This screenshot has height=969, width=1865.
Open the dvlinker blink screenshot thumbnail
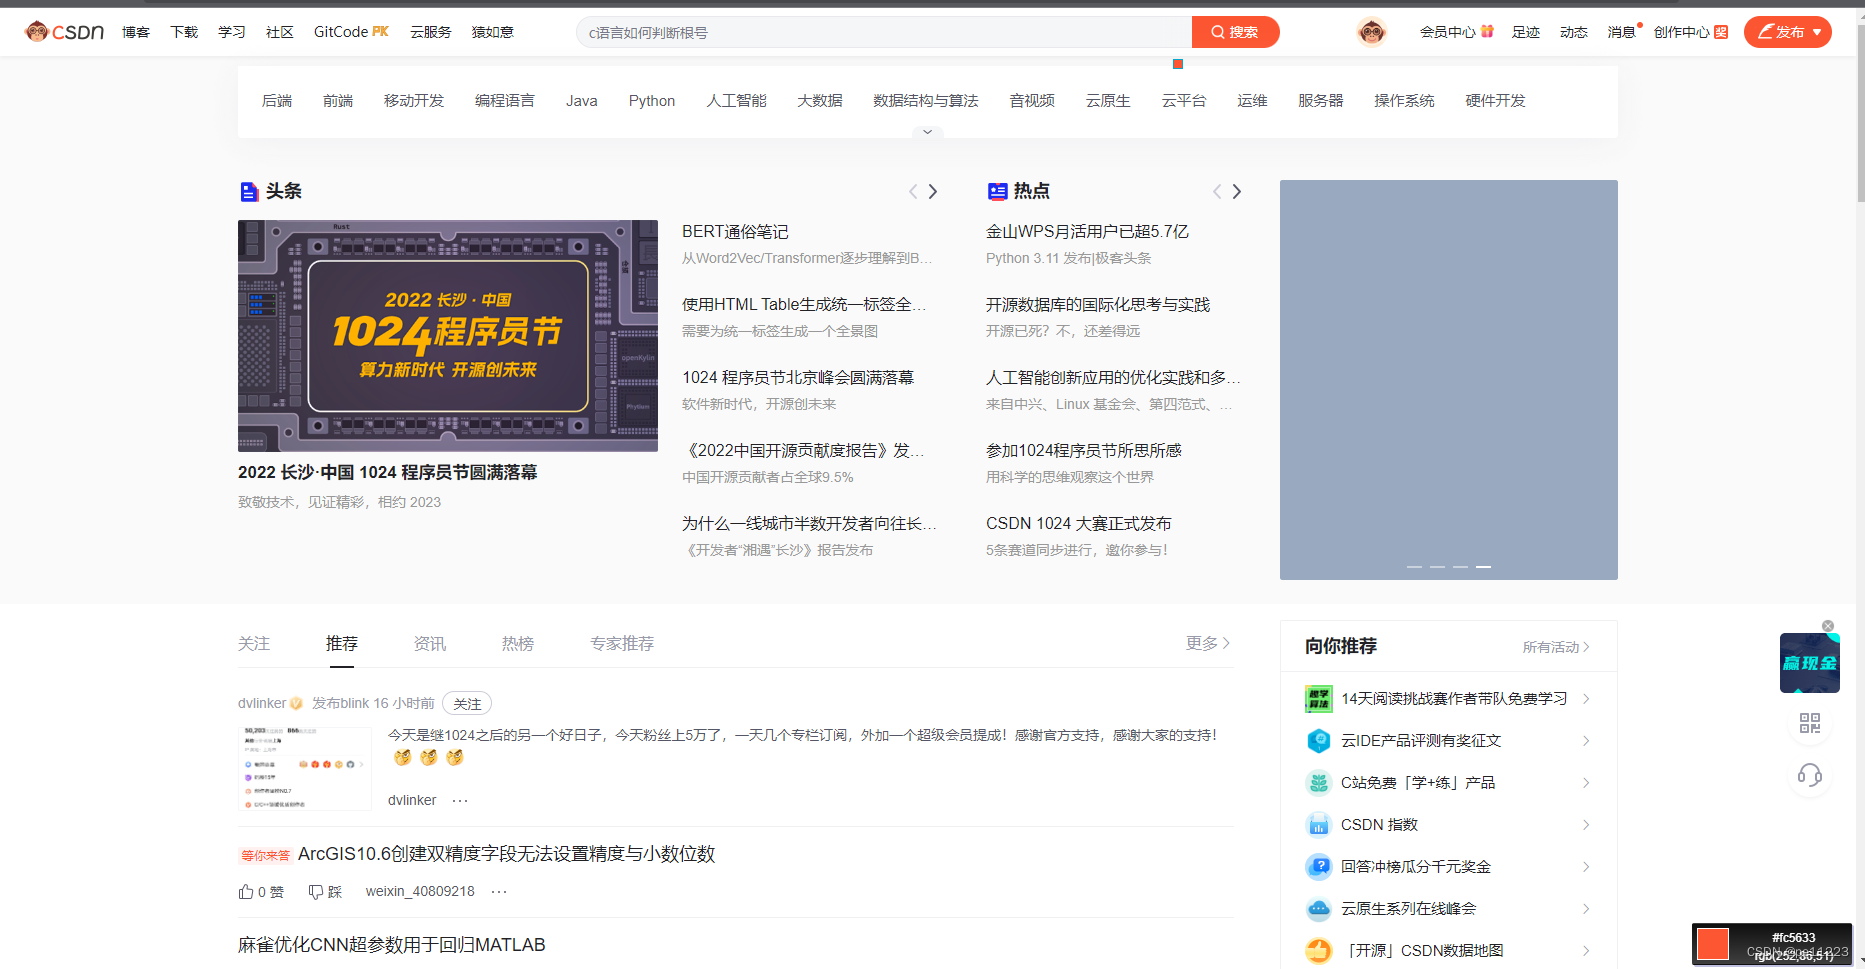pos(305,768)
